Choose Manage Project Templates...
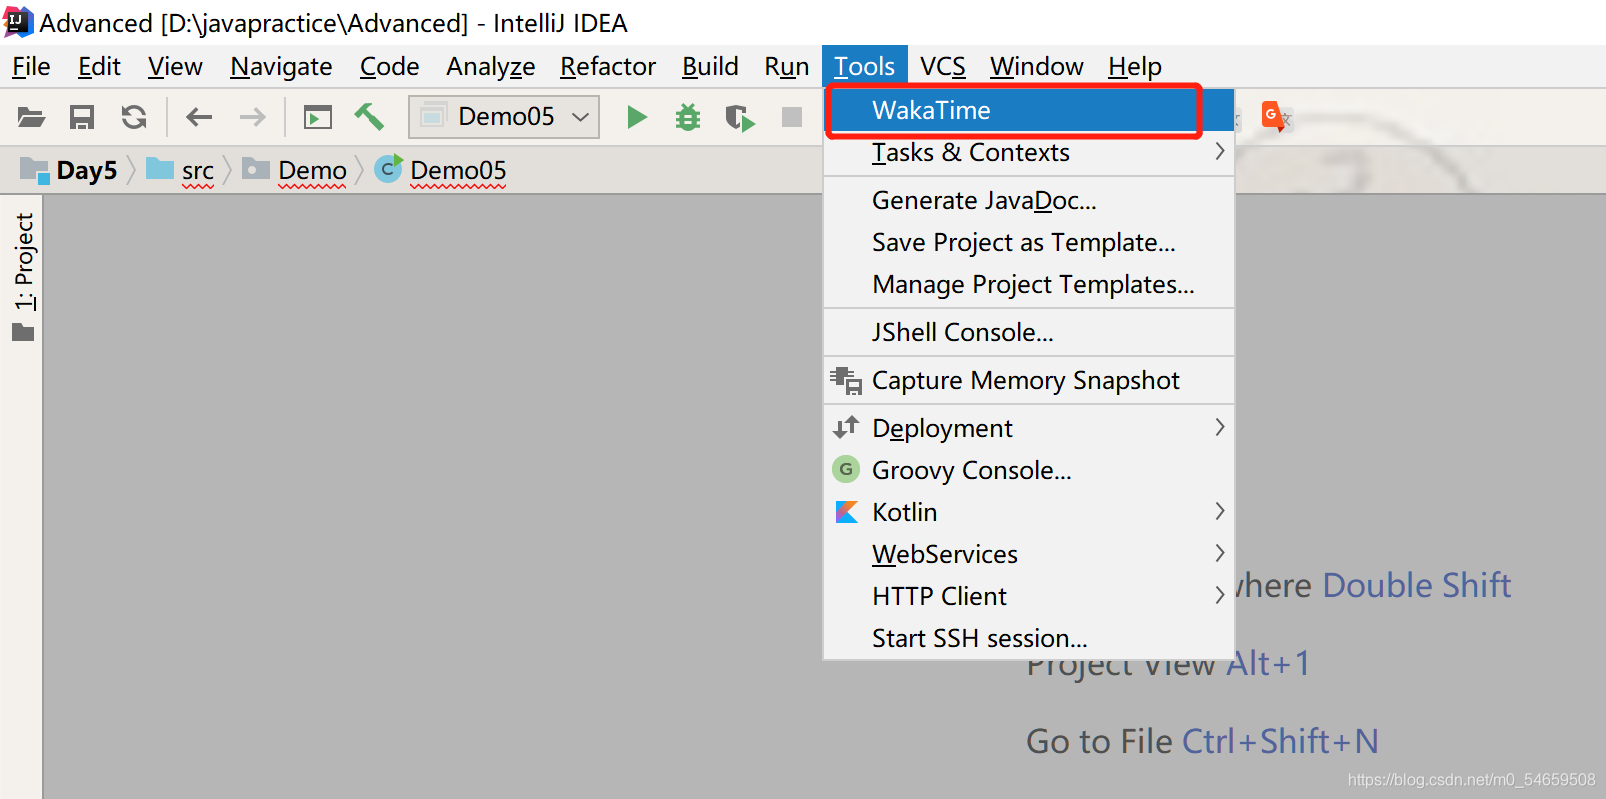The height and width of the screenshot is (799, 1606). tap(1029, 284)
